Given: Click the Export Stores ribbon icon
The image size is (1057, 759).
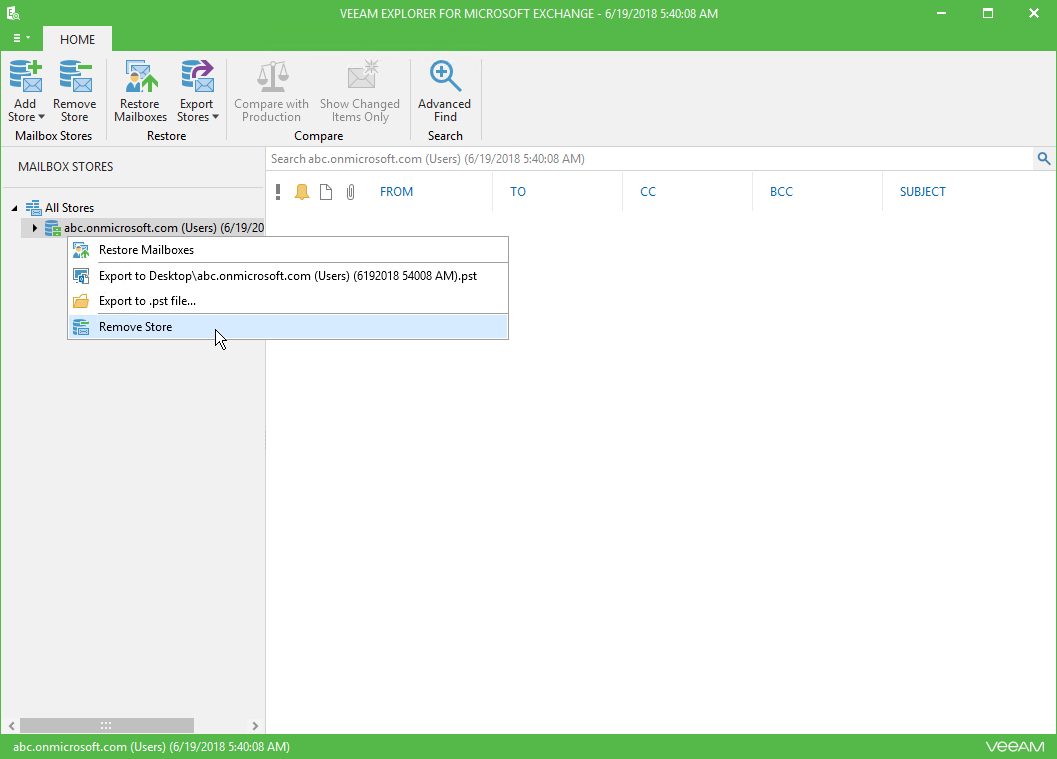Looking at the screenshot, I should tap(197, 75).
